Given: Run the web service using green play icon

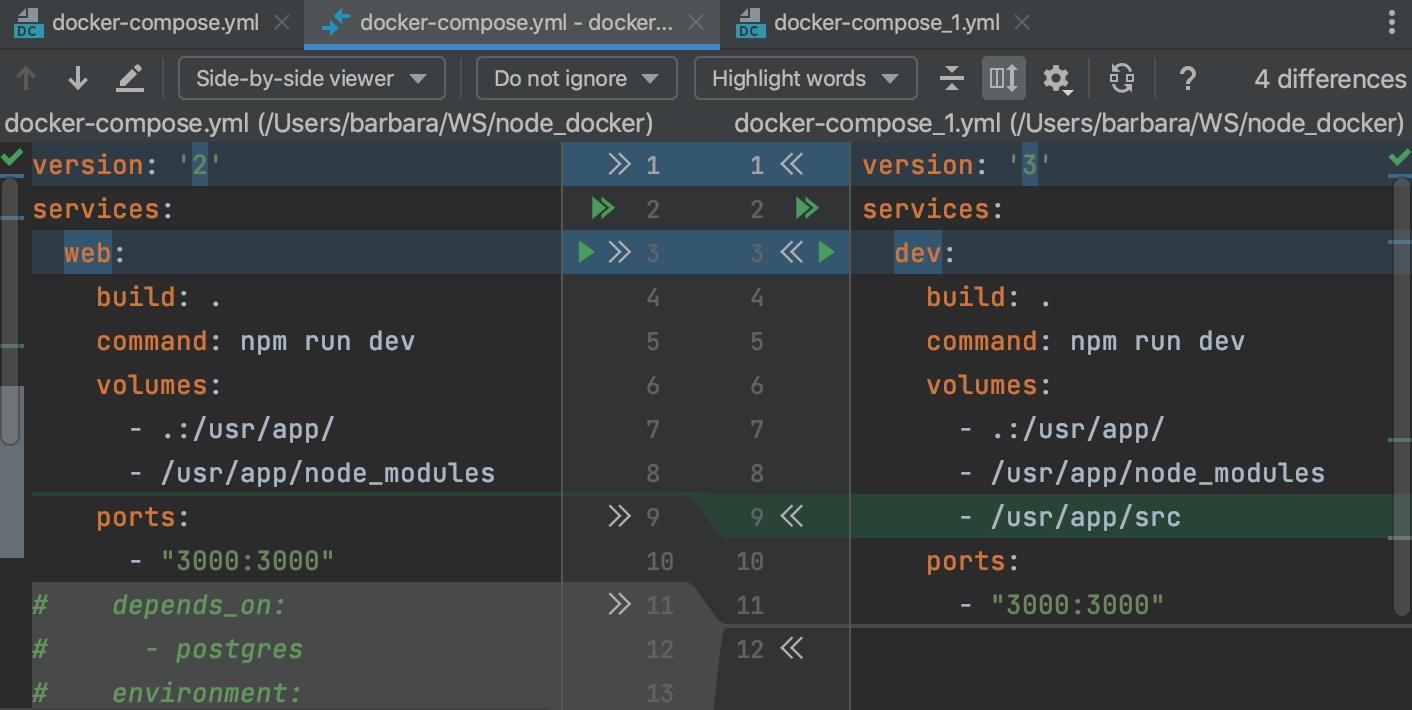Looking at the screenshot, I should 586,253.
